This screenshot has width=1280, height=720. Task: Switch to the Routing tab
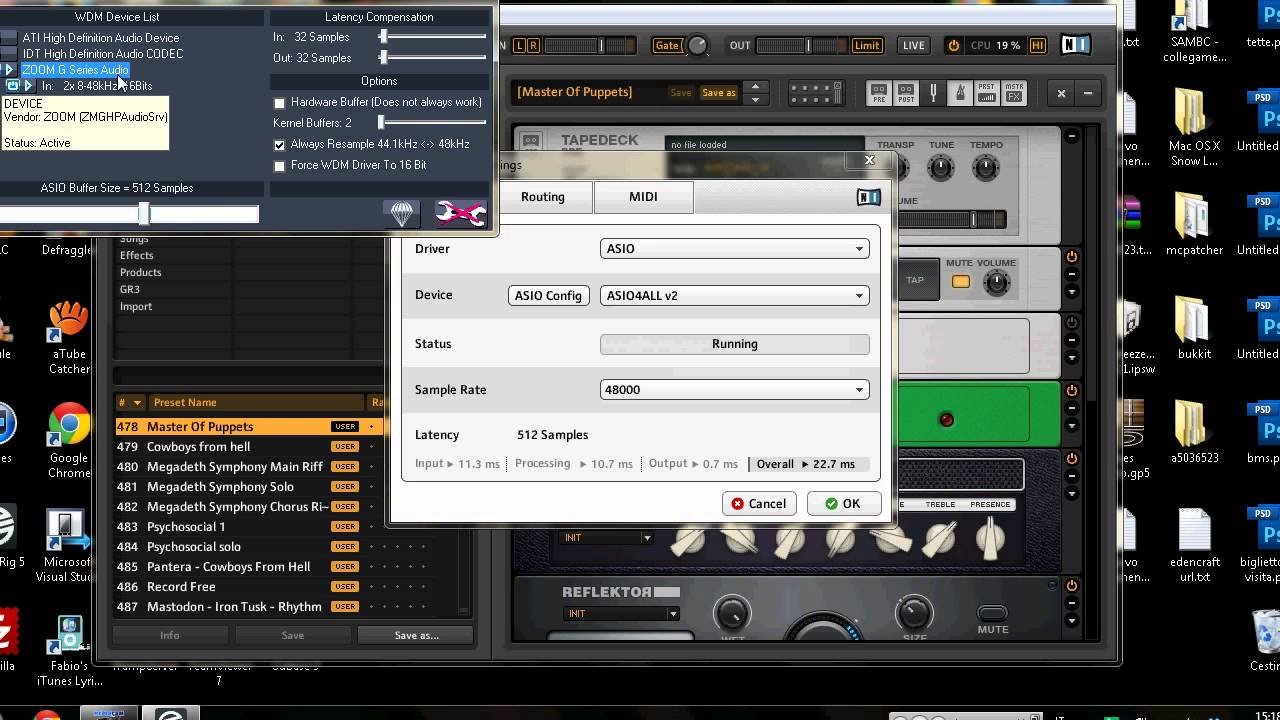pos(543,197)
